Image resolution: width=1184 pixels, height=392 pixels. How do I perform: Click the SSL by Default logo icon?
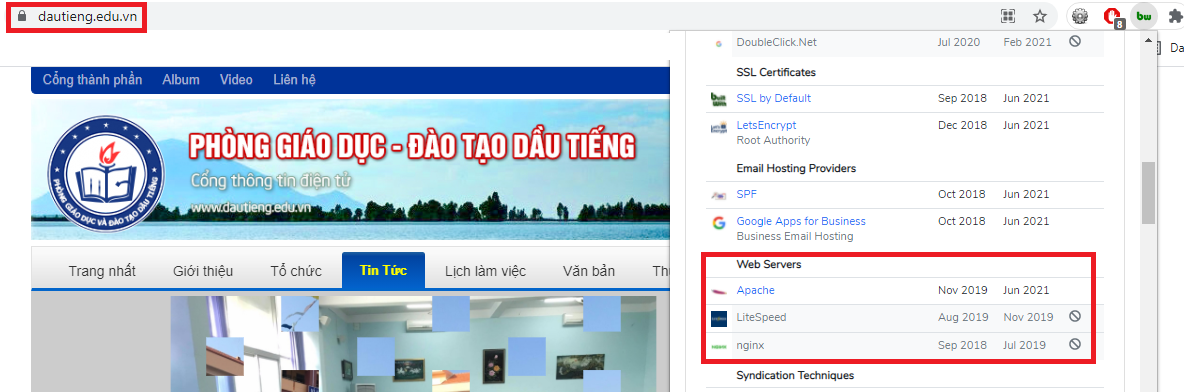(x=718, y=98)
